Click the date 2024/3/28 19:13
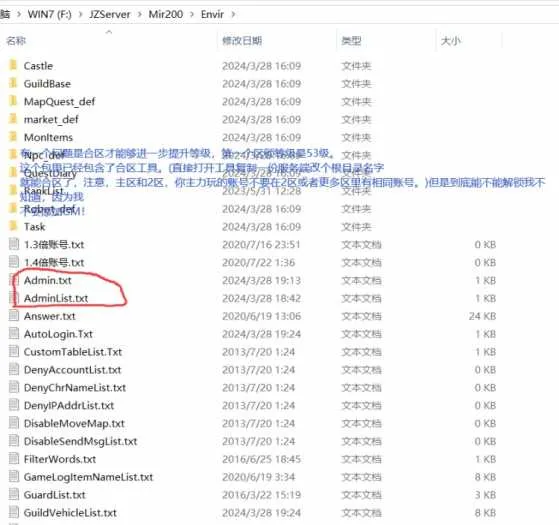The width and height of the screenshot is (559, 525). pyautogui.click(x=261, y=280)
